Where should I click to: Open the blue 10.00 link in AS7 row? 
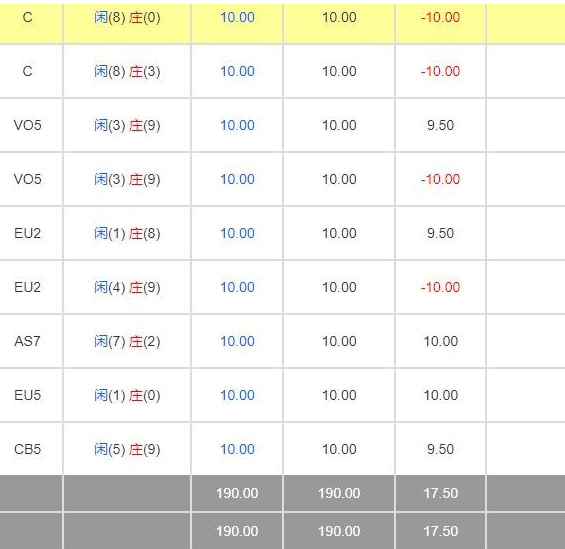click(x=237, y=341)
